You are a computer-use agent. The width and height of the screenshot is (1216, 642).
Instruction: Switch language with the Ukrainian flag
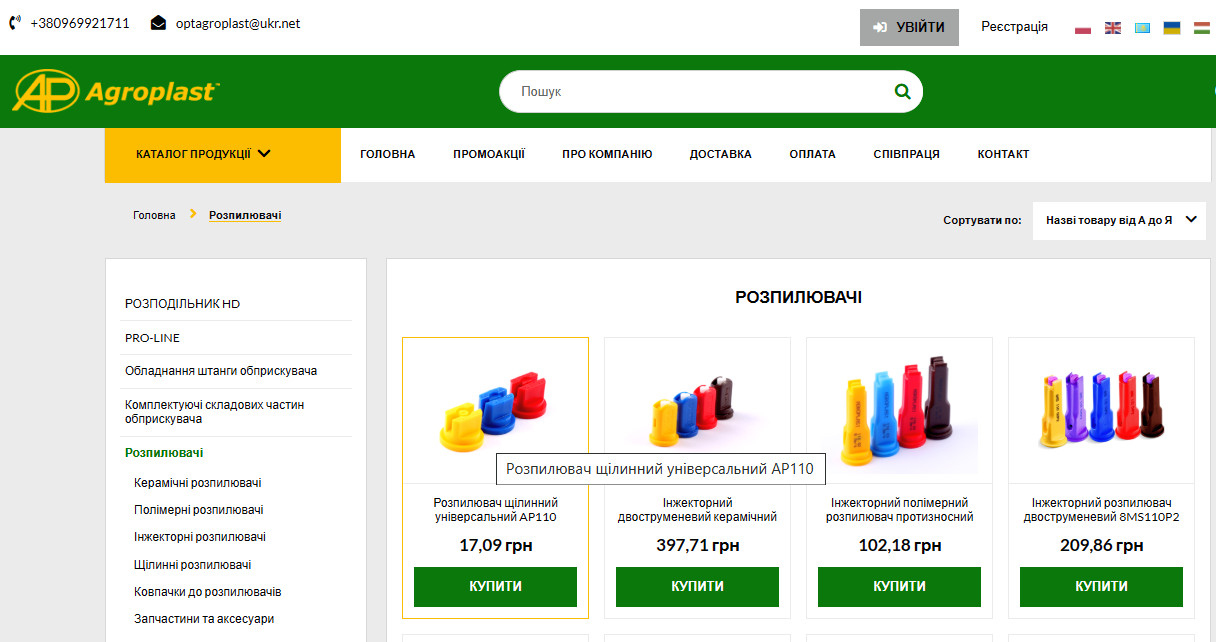[1172, 28]
